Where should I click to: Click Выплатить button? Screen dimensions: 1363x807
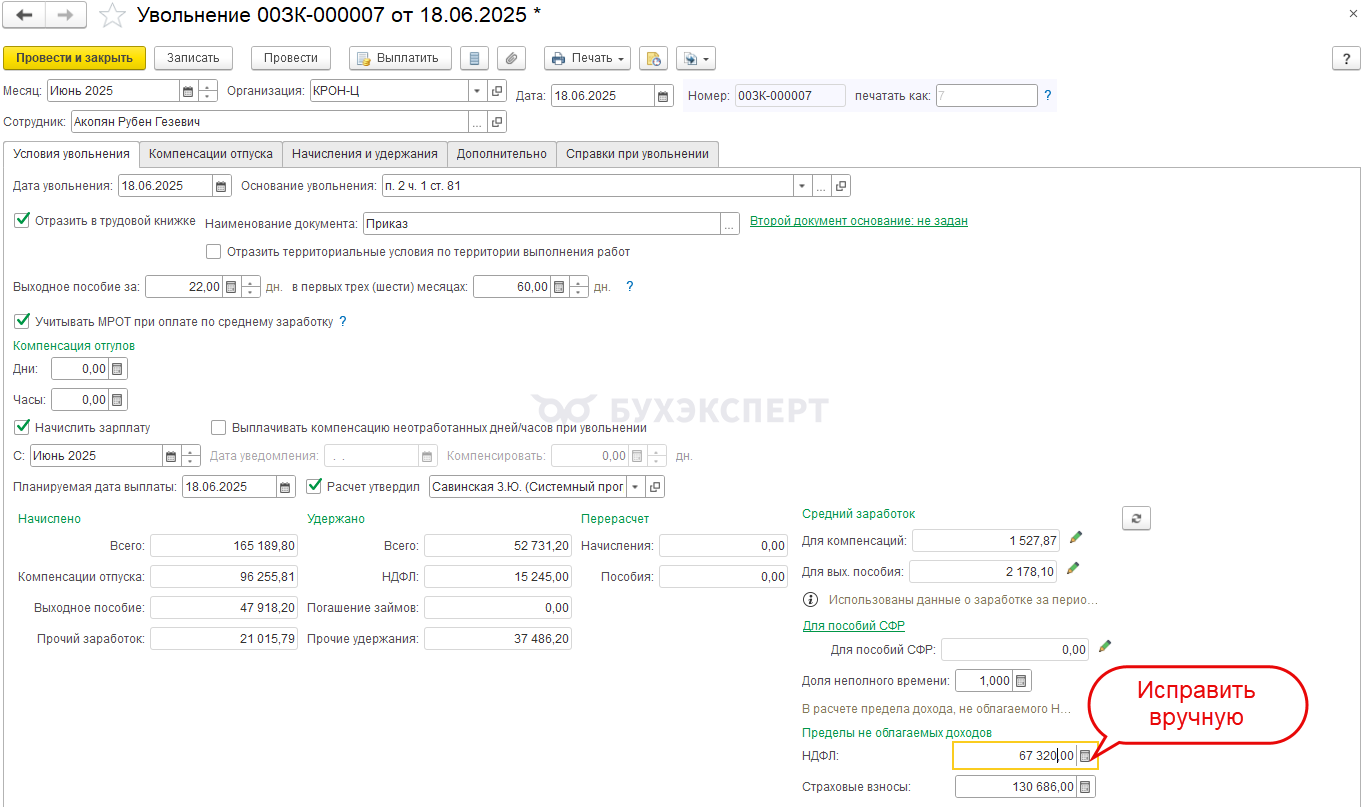click(401, 58)
